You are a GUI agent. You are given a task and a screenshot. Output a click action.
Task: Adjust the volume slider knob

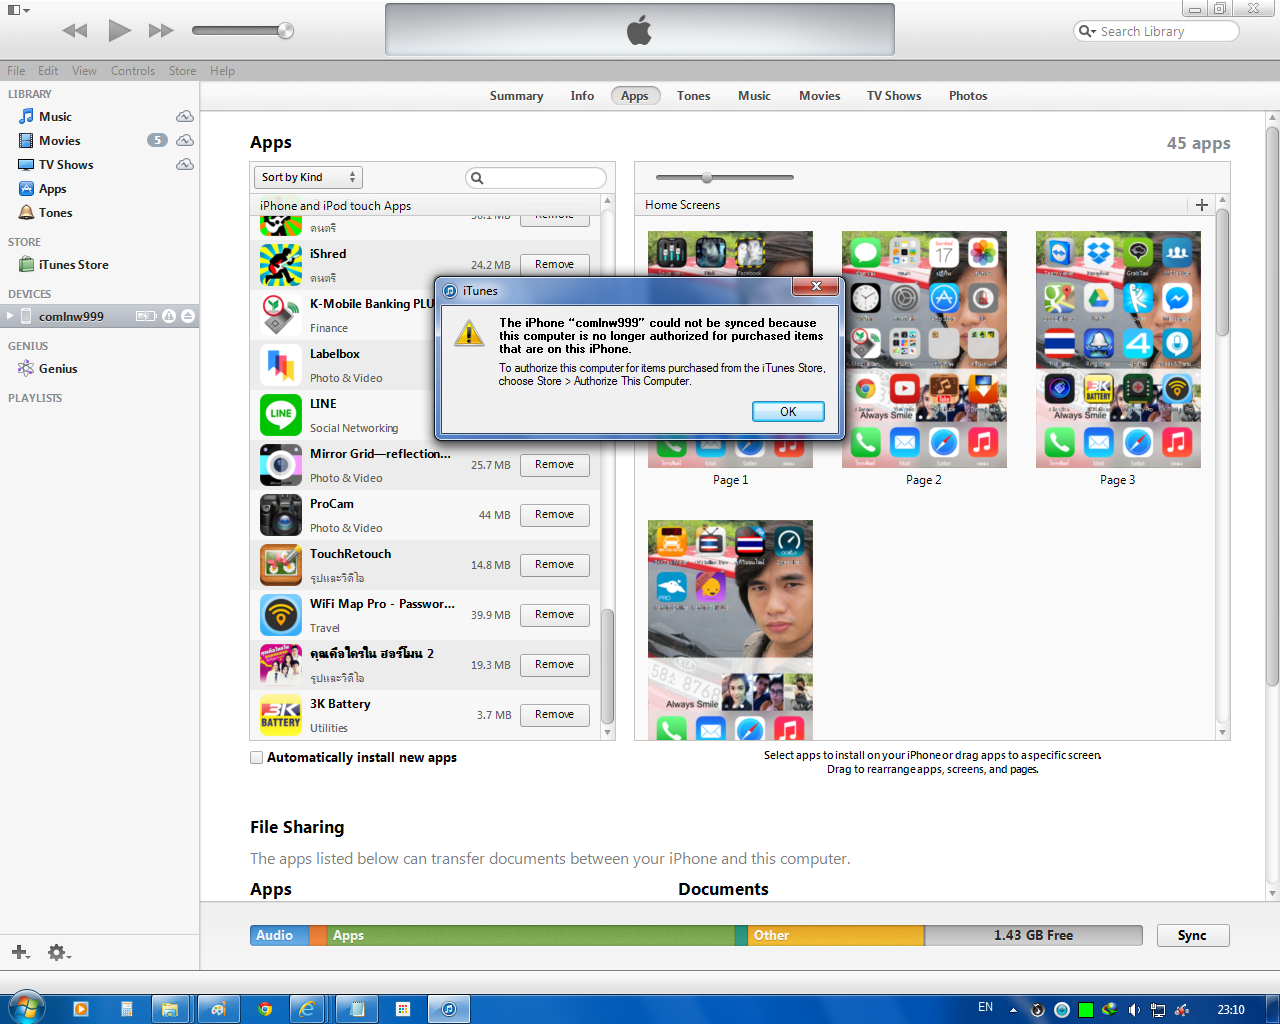285,30
